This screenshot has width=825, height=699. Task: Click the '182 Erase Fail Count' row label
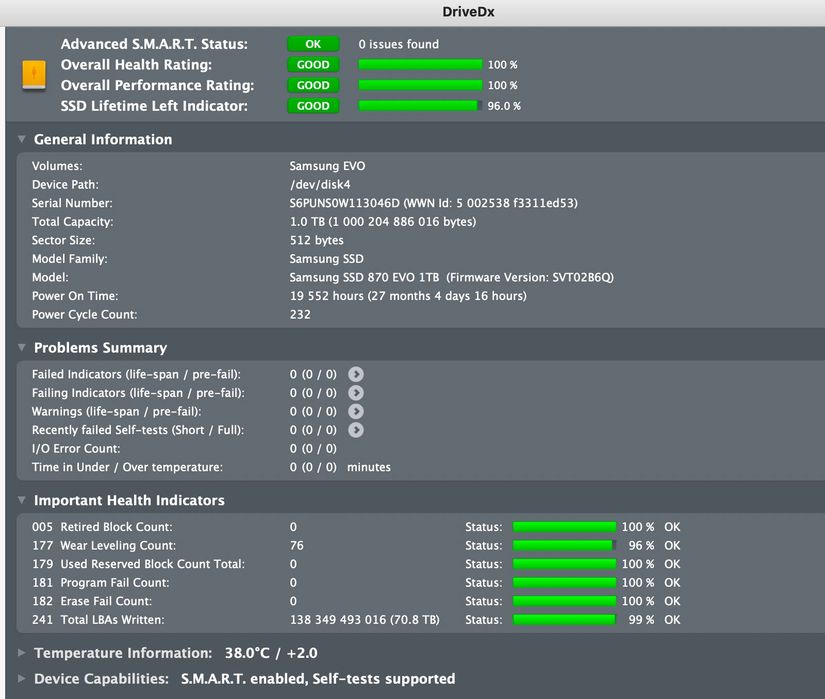(x=92, y=601)
